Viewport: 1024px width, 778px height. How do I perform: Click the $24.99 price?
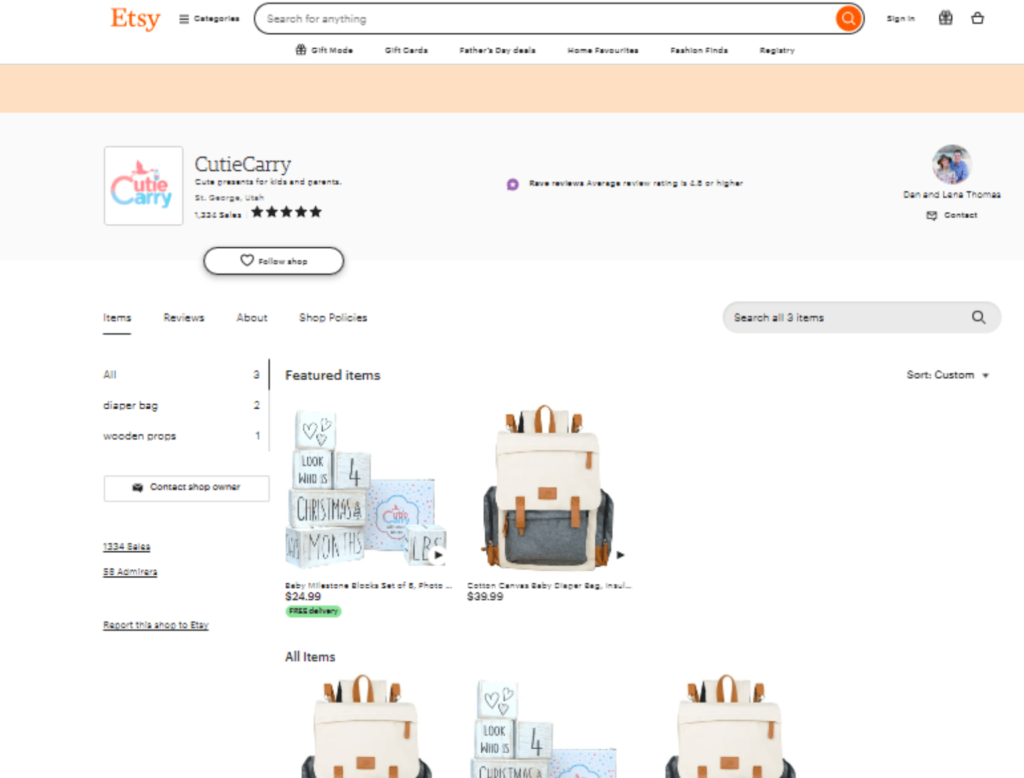coord(303,596)
